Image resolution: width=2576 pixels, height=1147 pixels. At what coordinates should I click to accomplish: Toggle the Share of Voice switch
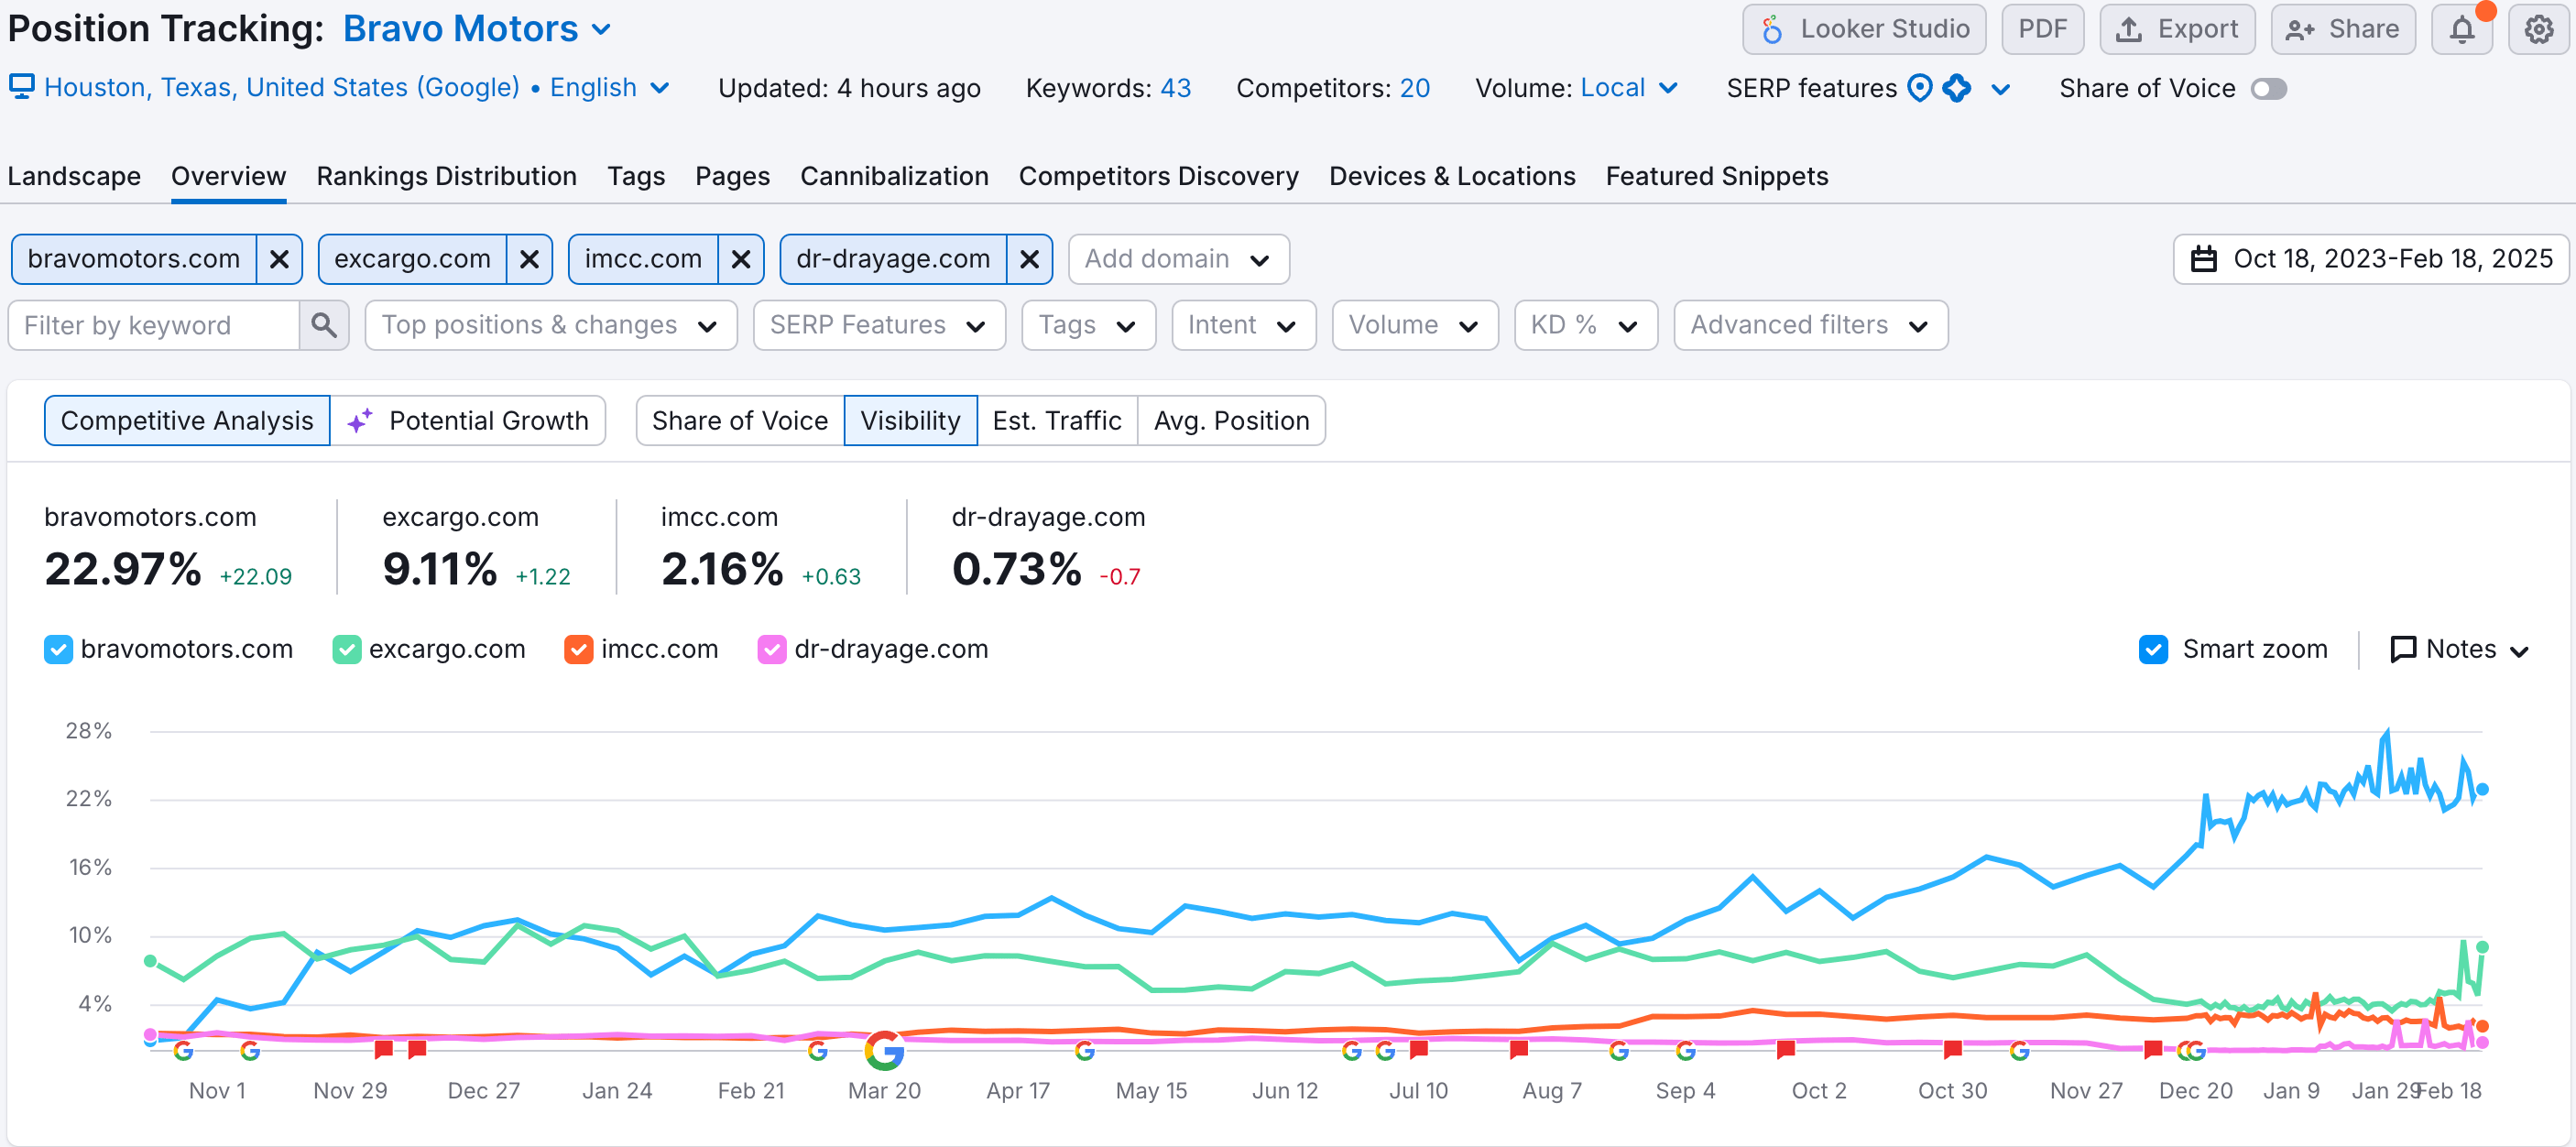[x=2268, y=89]
